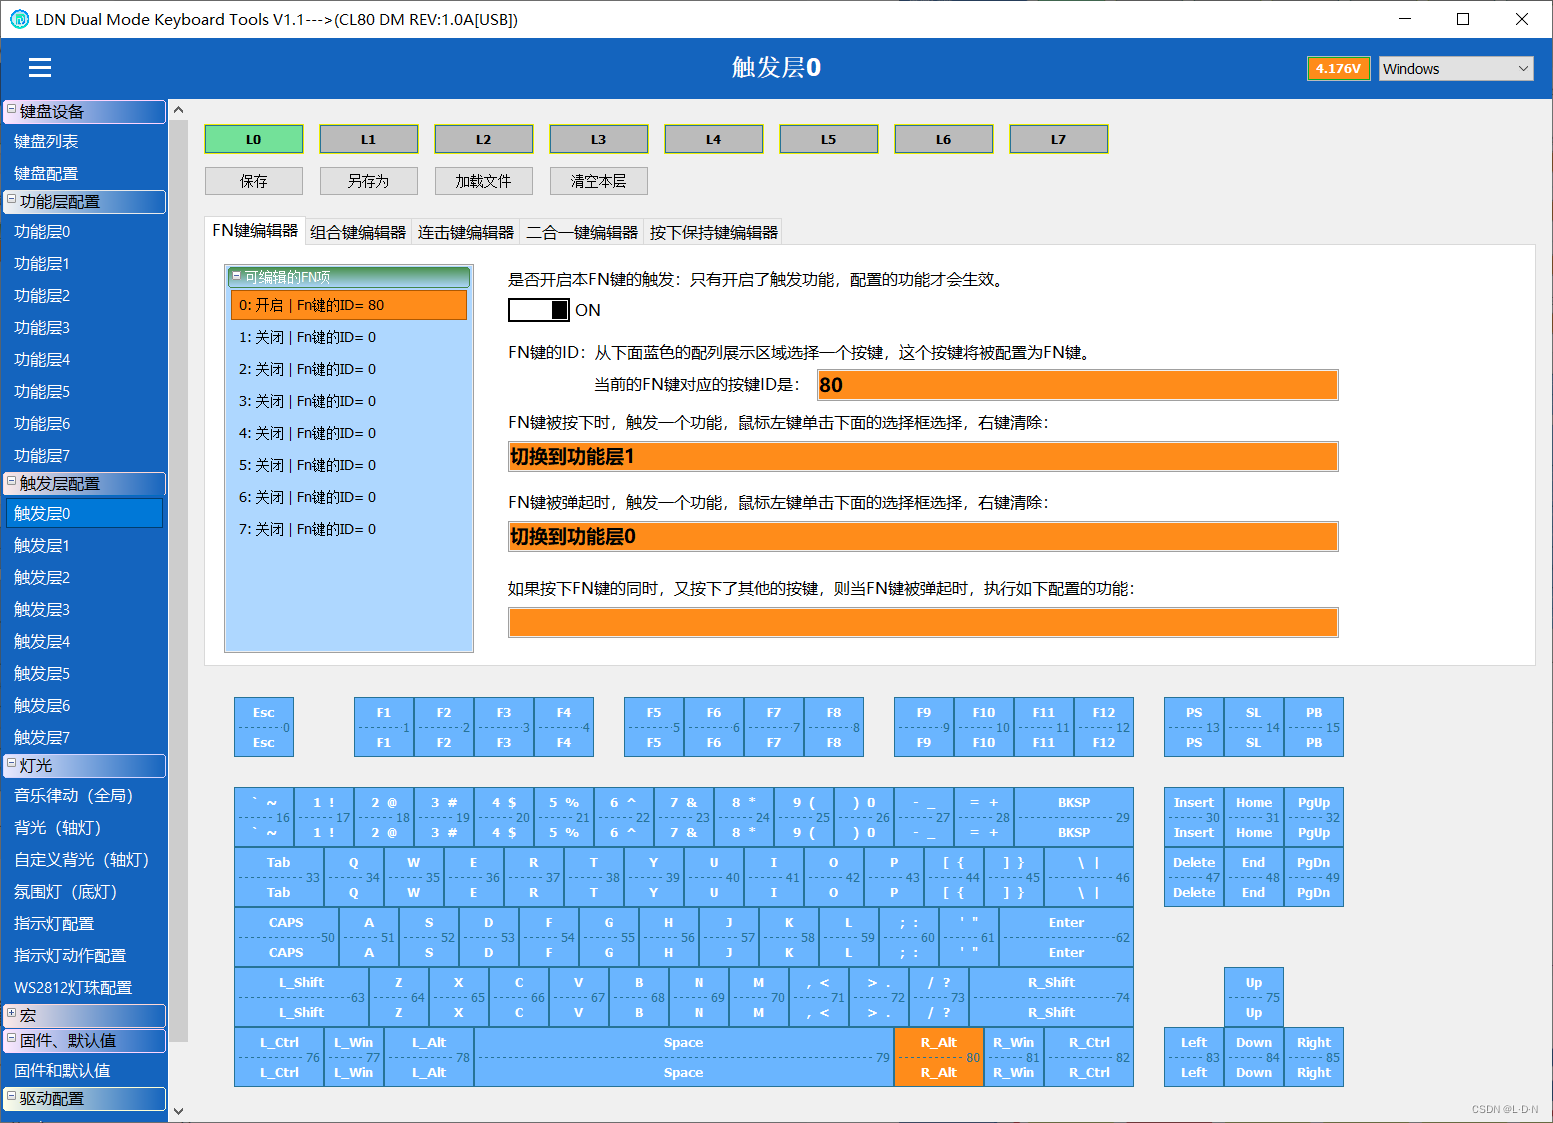Open the Windows OS dropdown

[x=1456, y=68]
